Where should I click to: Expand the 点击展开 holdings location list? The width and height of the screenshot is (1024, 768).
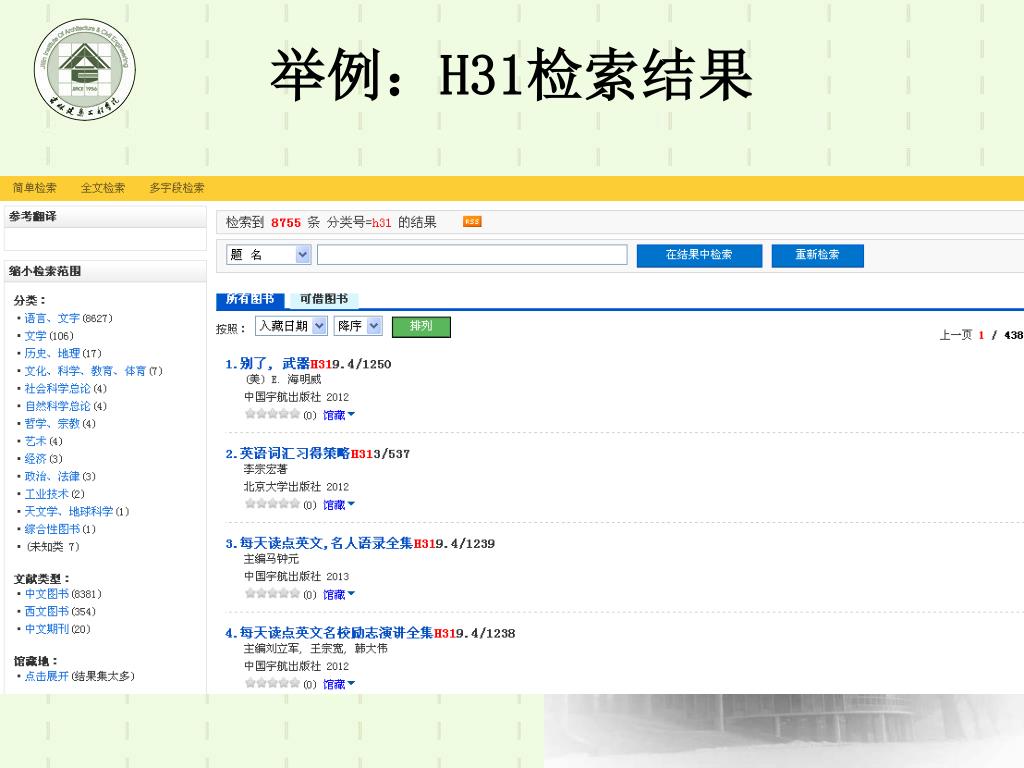(x=46, y=676)
